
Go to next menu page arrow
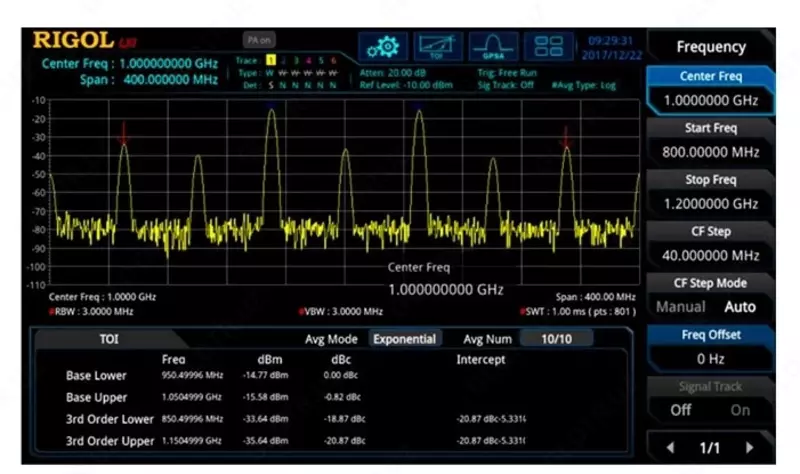coord(749,447)
